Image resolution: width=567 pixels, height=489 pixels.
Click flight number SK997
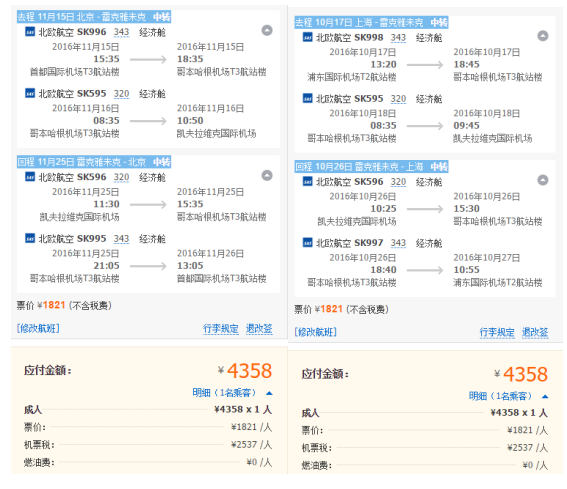(369, 243)
